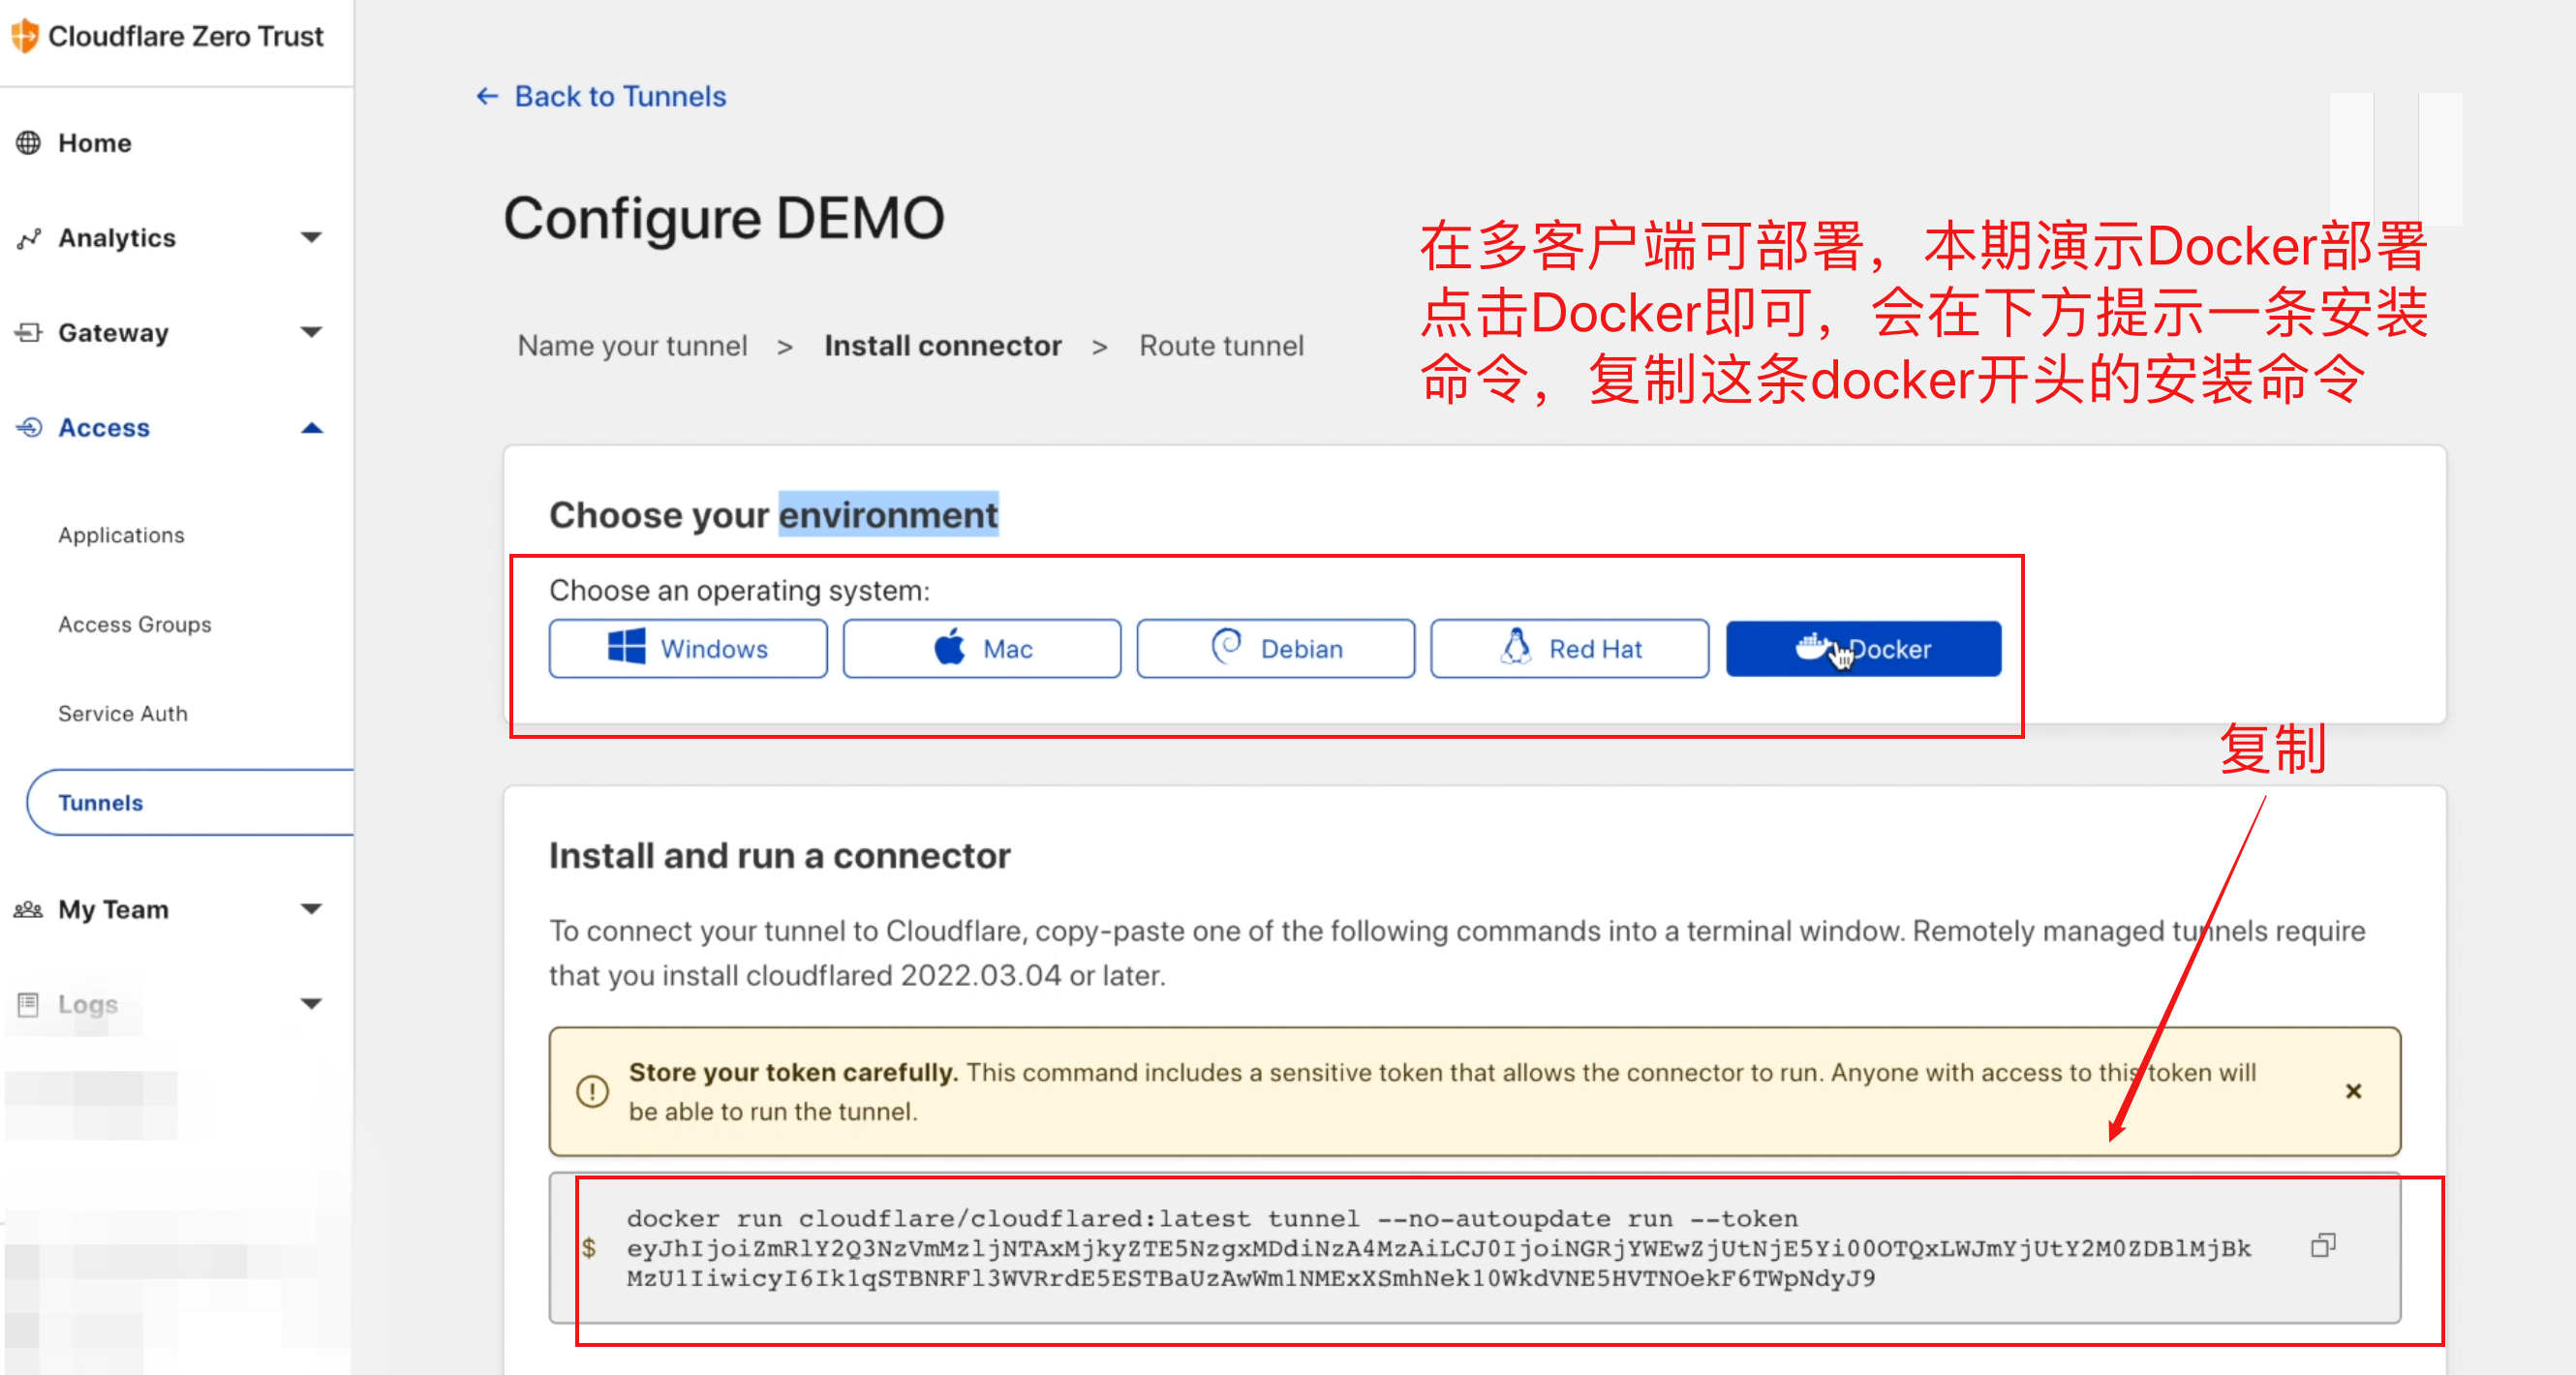Collapse the Access section

[311, 427]
